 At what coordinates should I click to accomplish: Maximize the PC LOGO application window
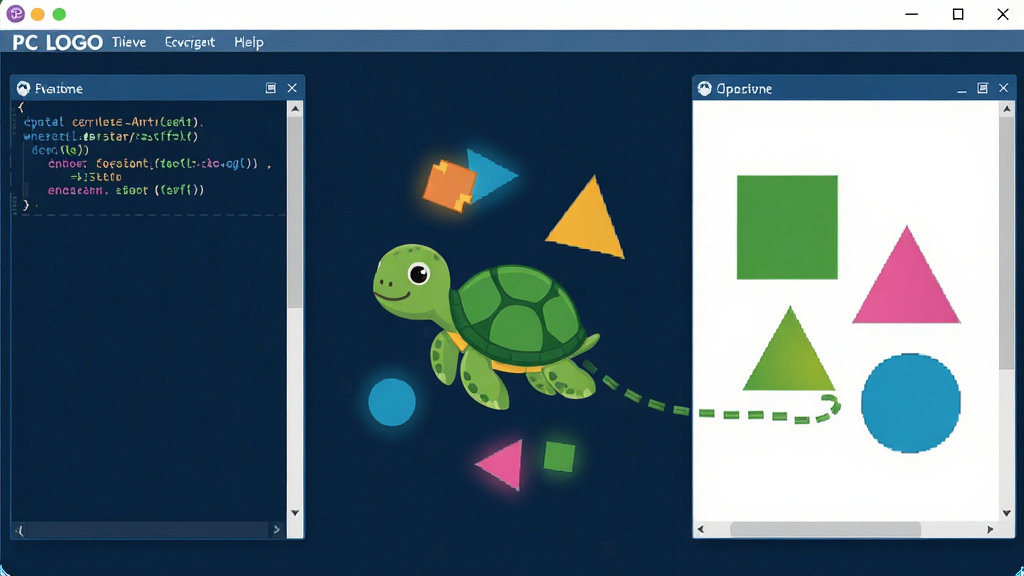958,14
